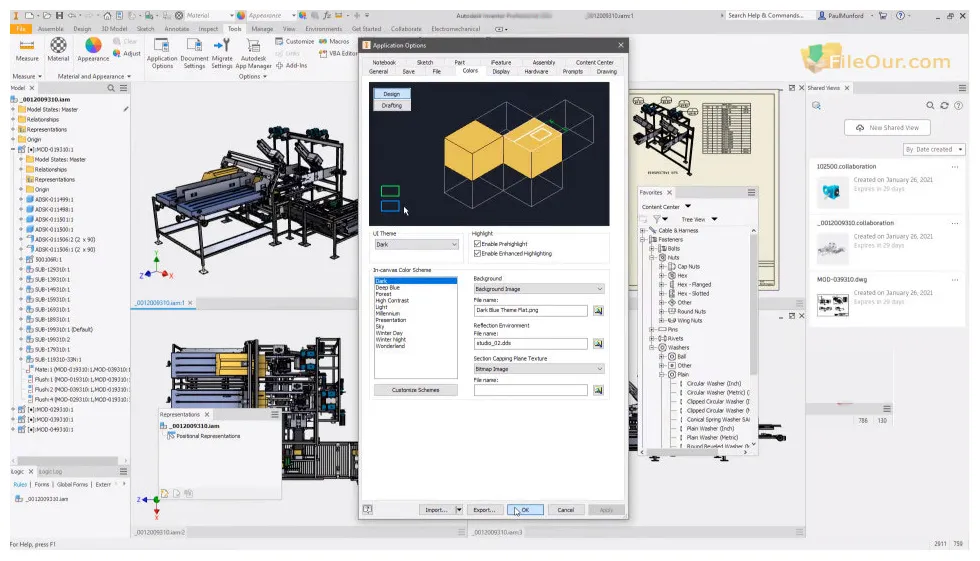Click the New file icon in quick access toolbar

coord(29,16)
